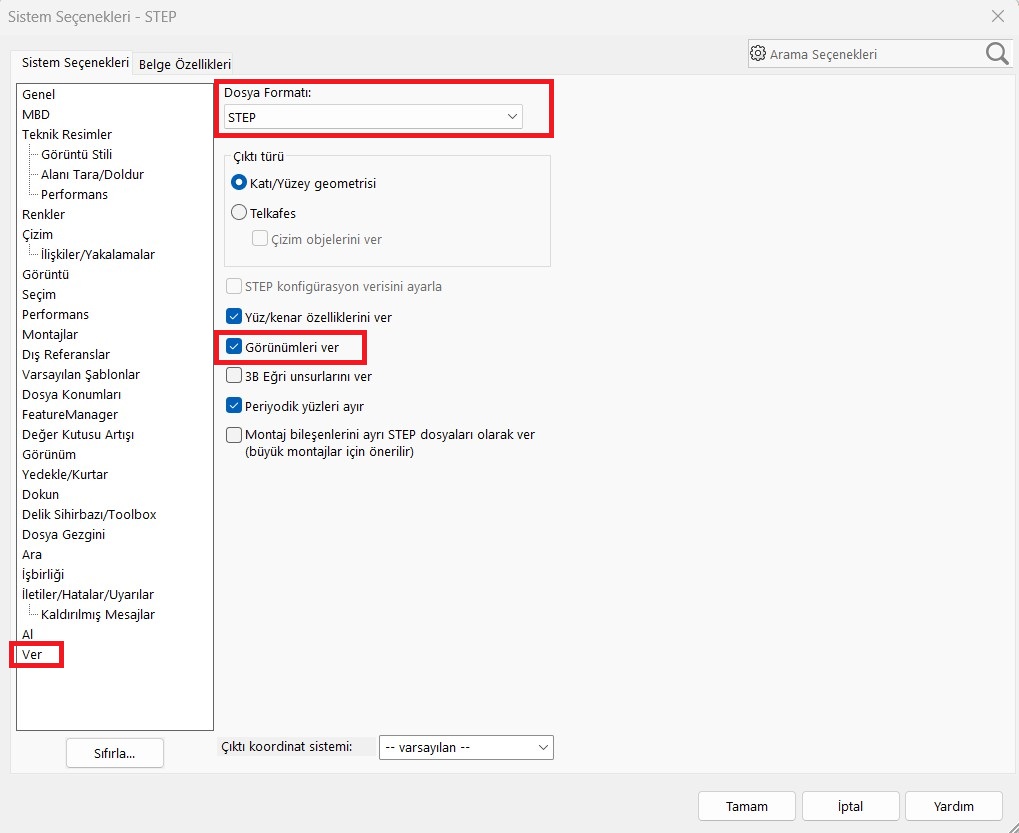
Task: Select Delik Sihirbazı/Toolbox category
Action: point(89,515)
